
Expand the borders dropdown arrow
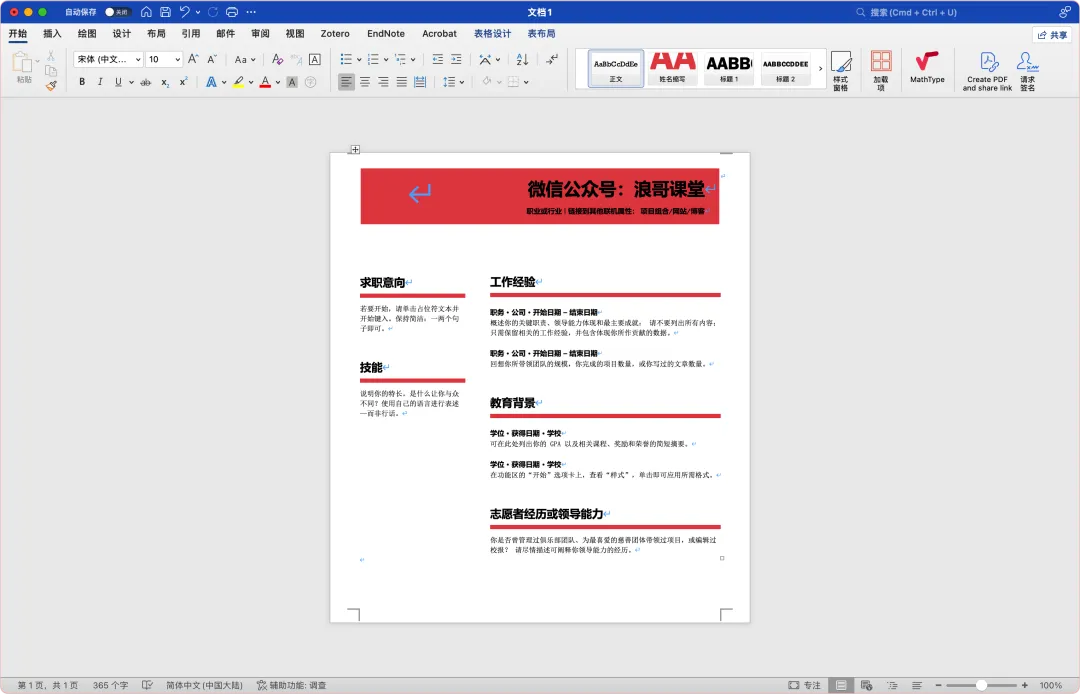click(526, 82)
